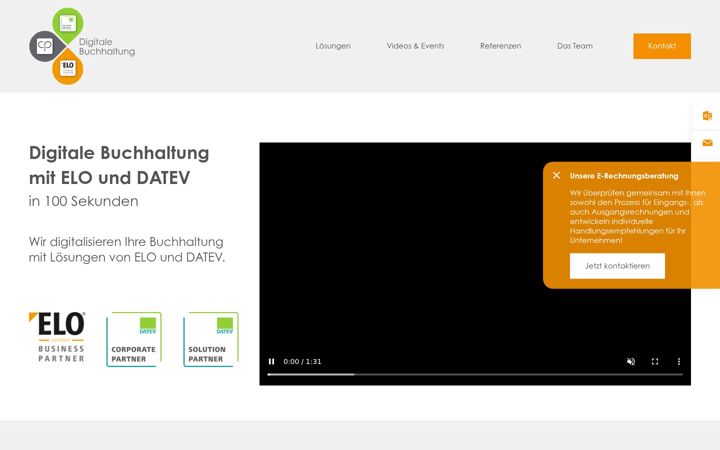The height and width of the screenshot is (450, 720).
Task: Click the email envelope side icon
Action: (707, 143)
